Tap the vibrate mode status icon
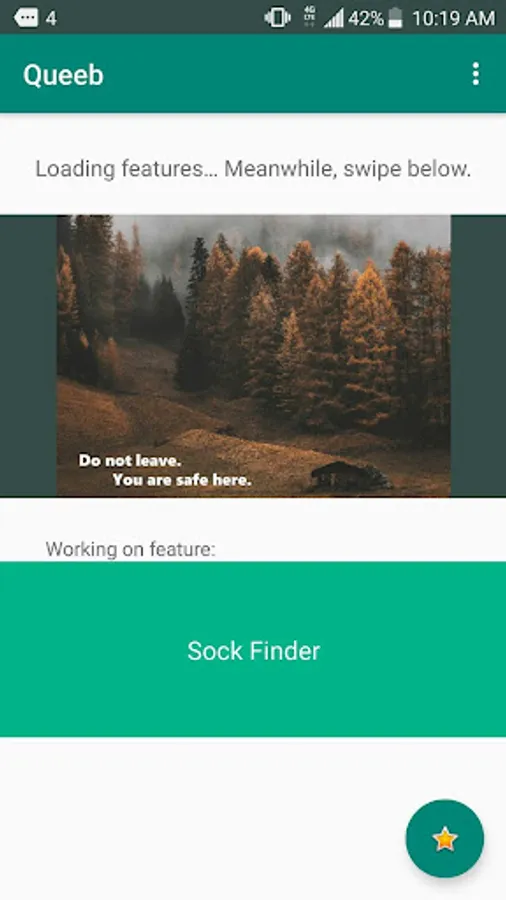The image size is (506, 900). [x=278, y=18]
